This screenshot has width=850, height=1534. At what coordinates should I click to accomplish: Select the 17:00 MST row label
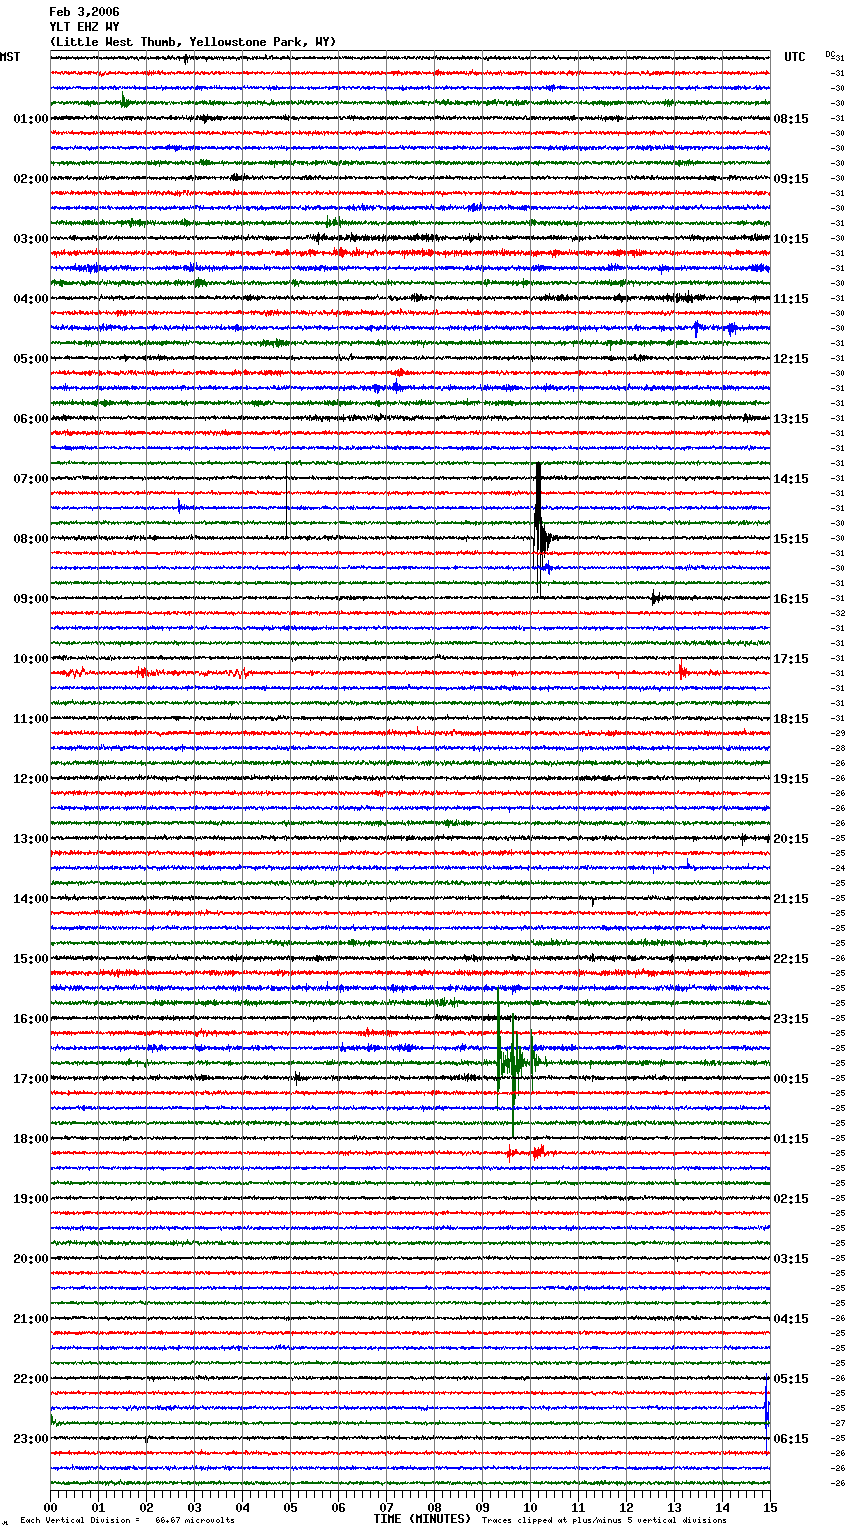[x=31, y=1079]
